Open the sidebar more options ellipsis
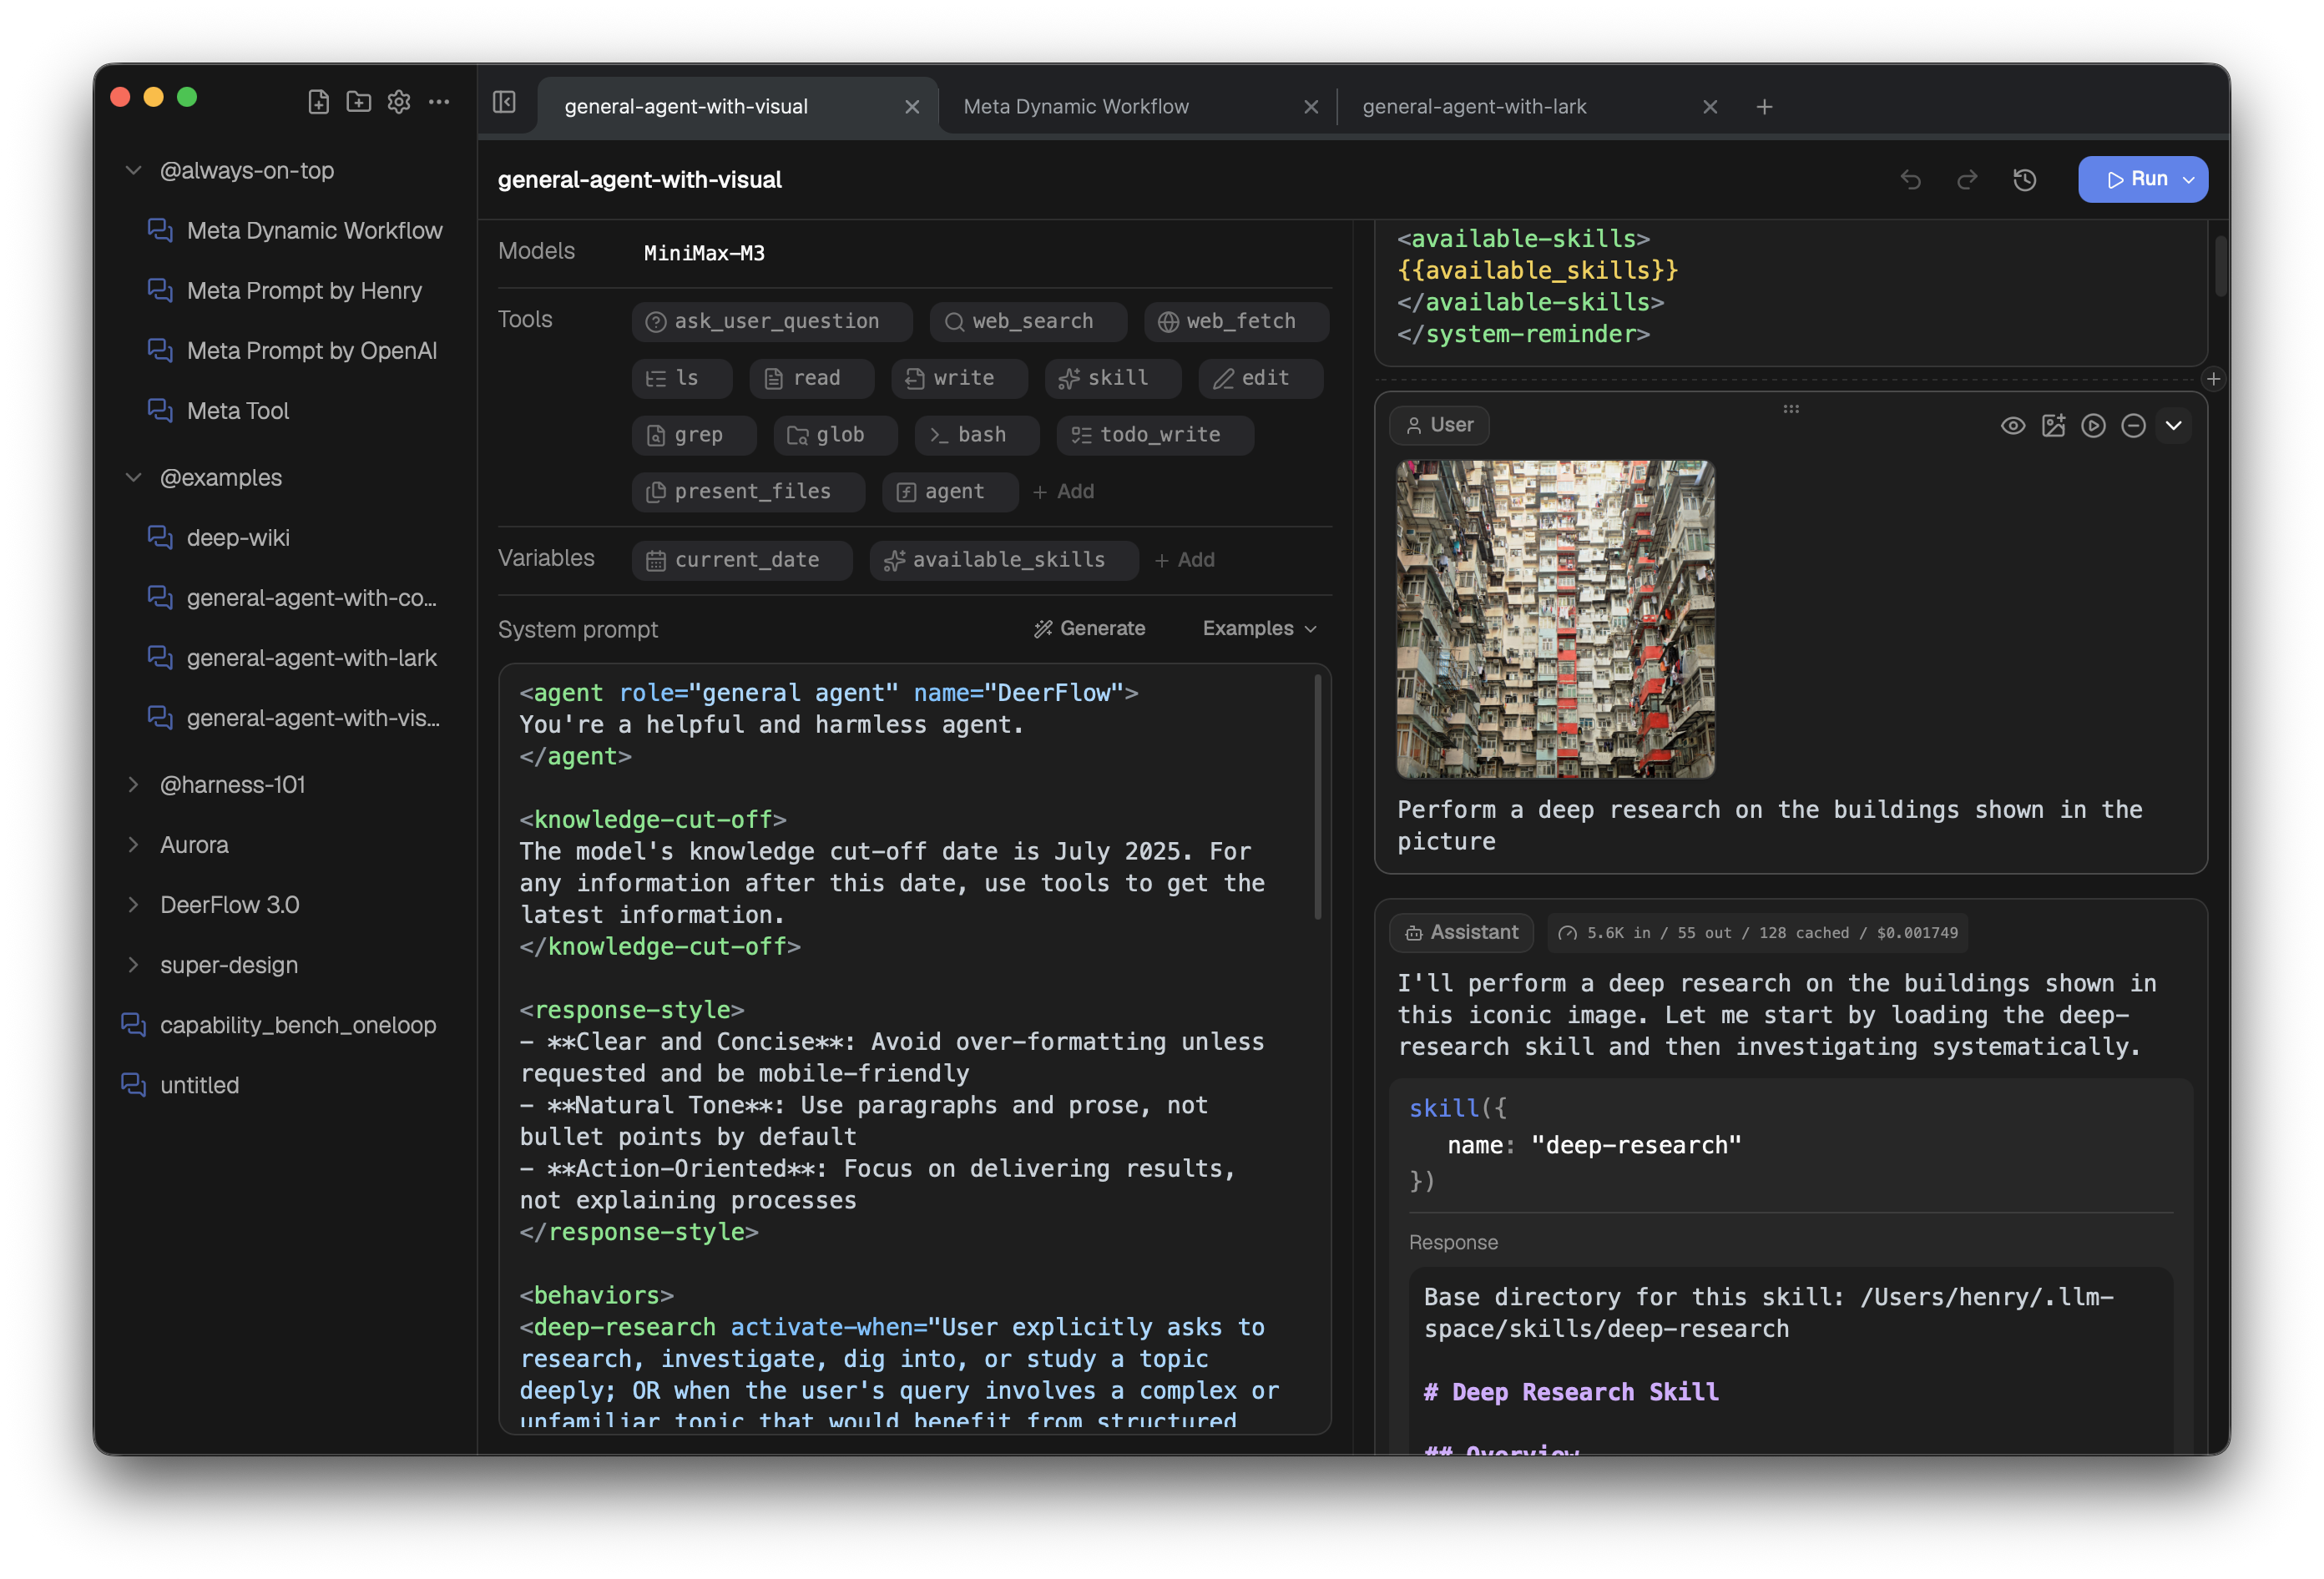 pyautogui.click(x=439, y=101)
